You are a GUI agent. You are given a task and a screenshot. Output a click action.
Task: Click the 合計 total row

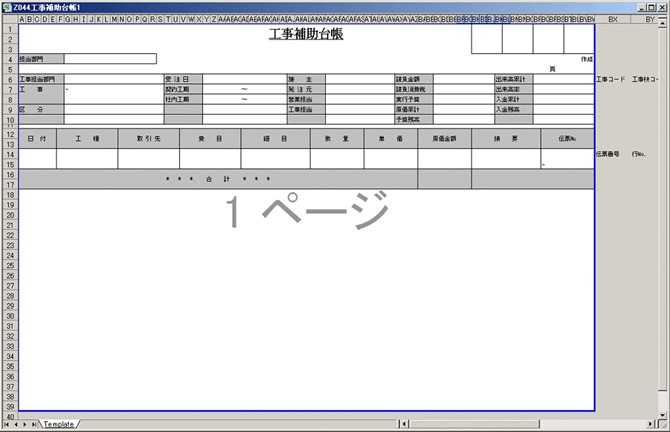[x=218, y=179]
